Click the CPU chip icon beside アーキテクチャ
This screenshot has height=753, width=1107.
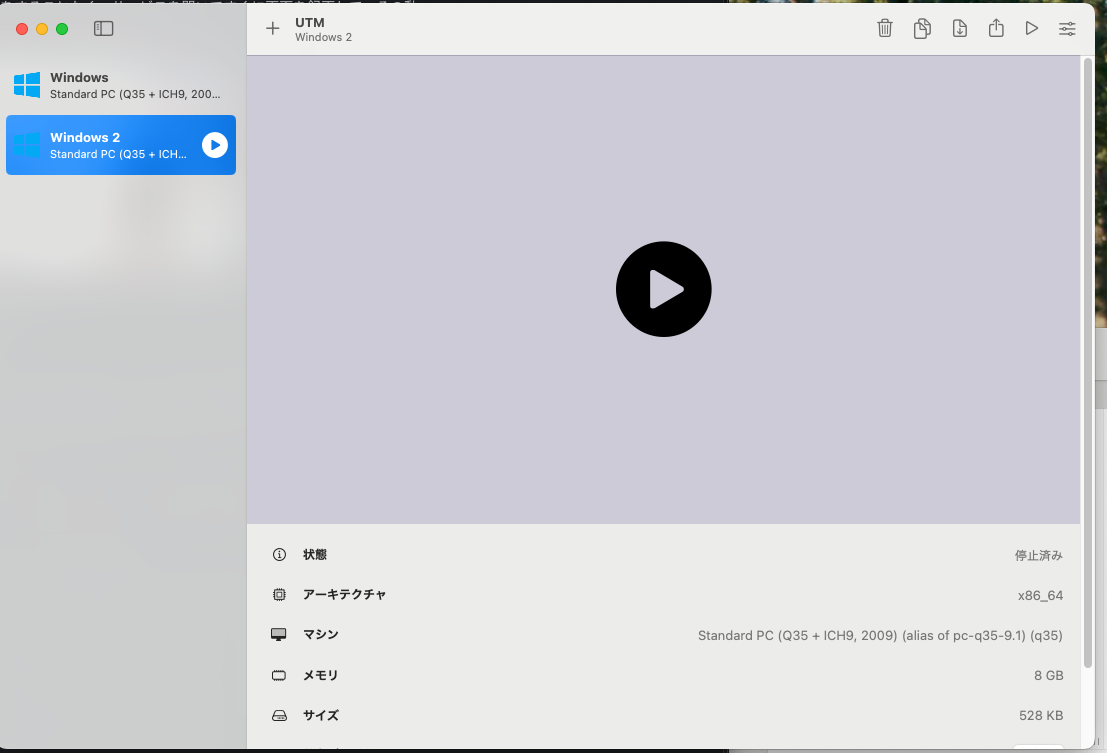(x=279, y=594)
